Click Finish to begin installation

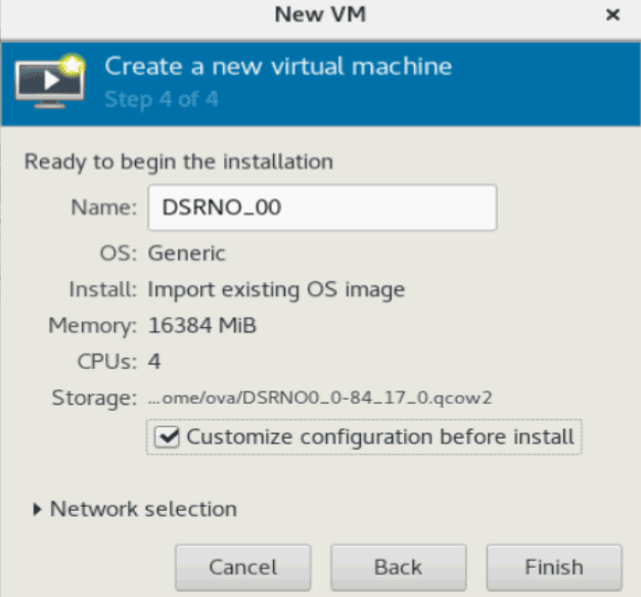tap(554, 568)
